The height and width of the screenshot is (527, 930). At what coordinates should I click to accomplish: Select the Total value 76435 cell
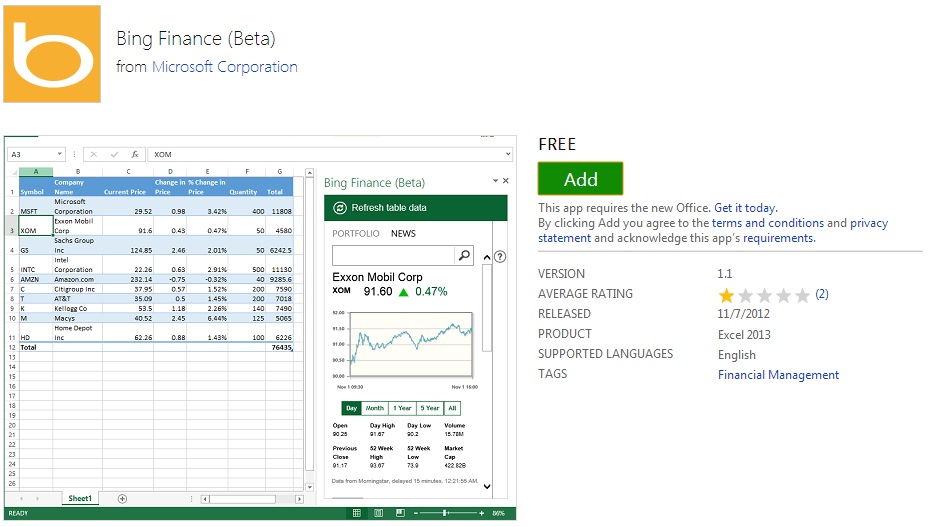point(279,347)
